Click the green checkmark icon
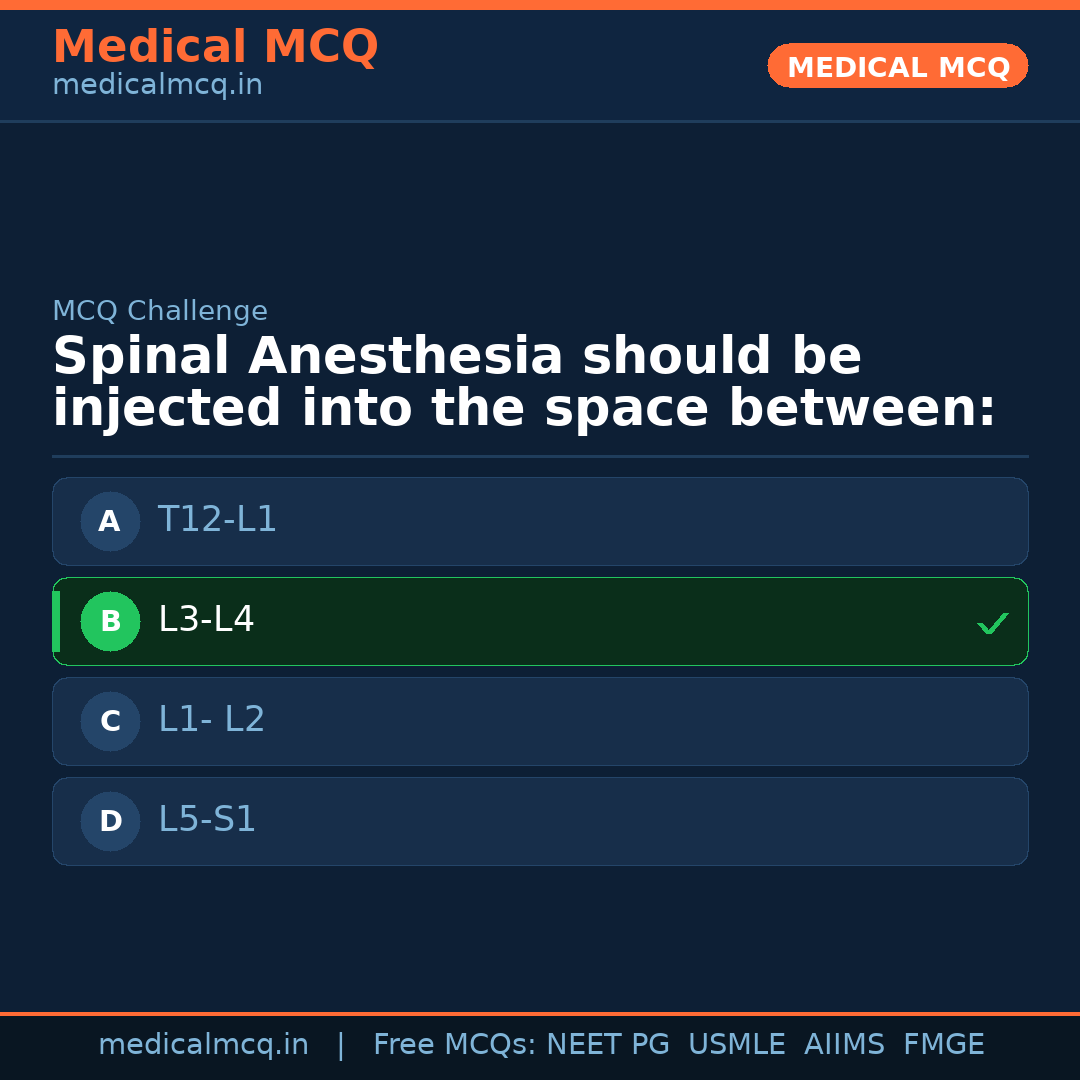This screenshot has width=1080, height=1080. pyautogui.click(x=992, y=623)
